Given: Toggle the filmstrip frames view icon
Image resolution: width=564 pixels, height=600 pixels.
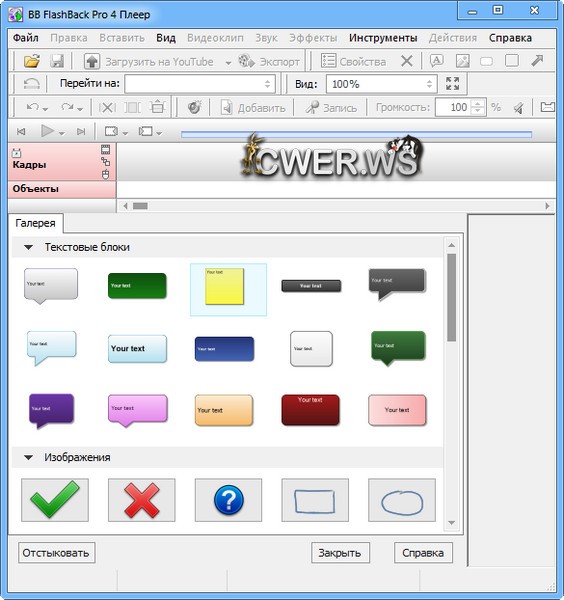Looking at the screenshot, I should pyautogui.click(x=106, y=149).
